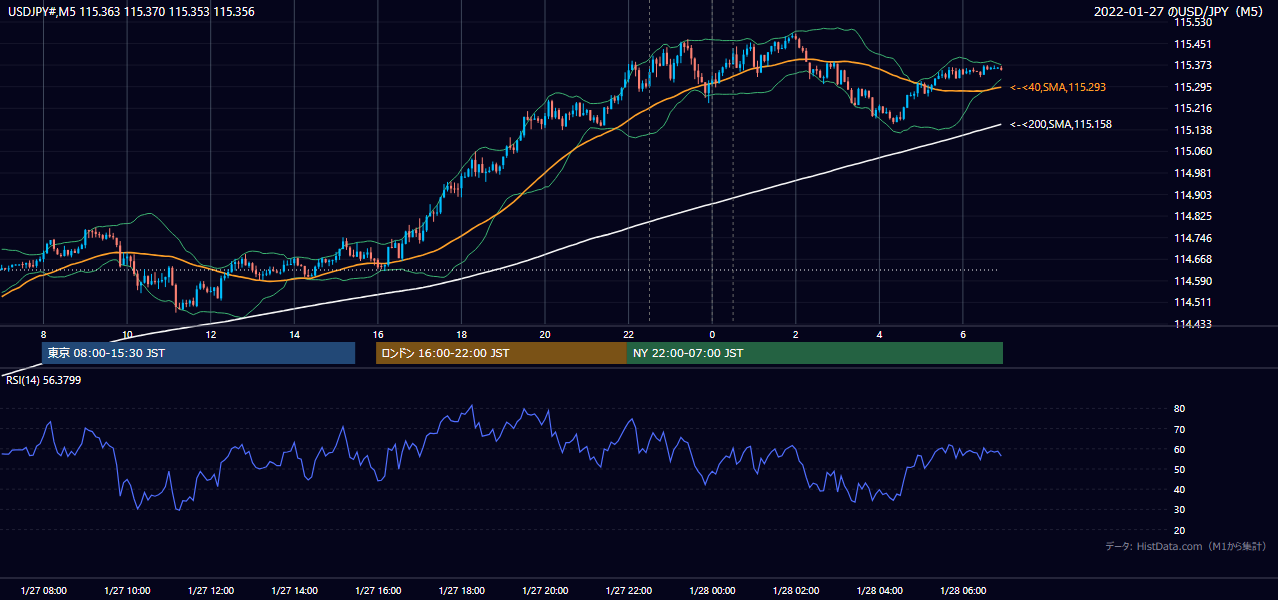Click the RSI(14) 56.3799 indicator label
The image size is (1278, 600).
pyautogui.click(x=42, y=380)
